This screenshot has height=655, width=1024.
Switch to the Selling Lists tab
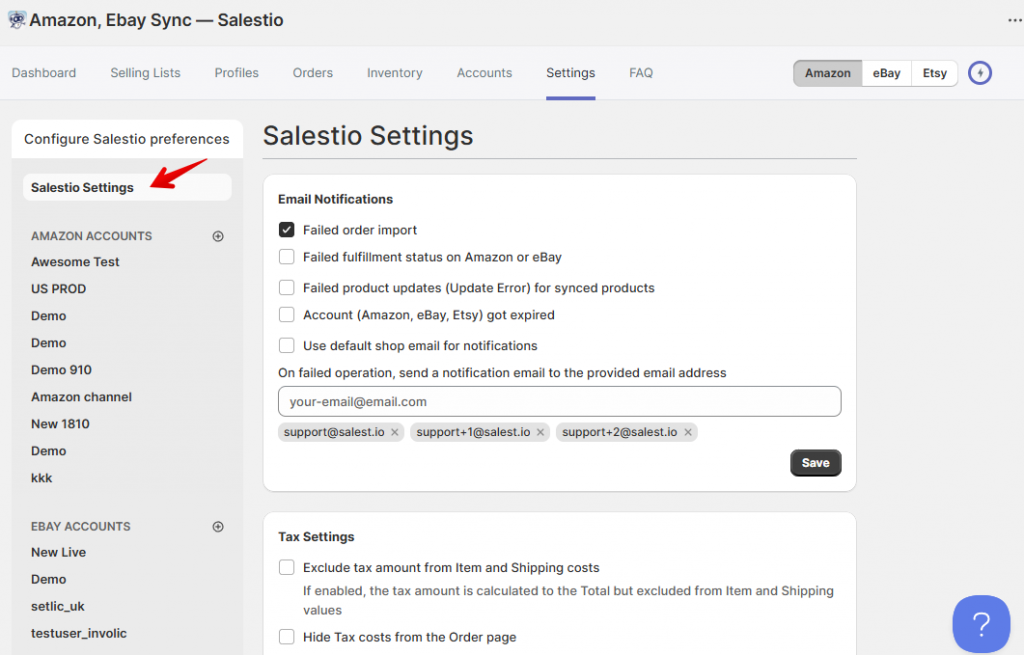pyautogui.click(x=145, y=73)
